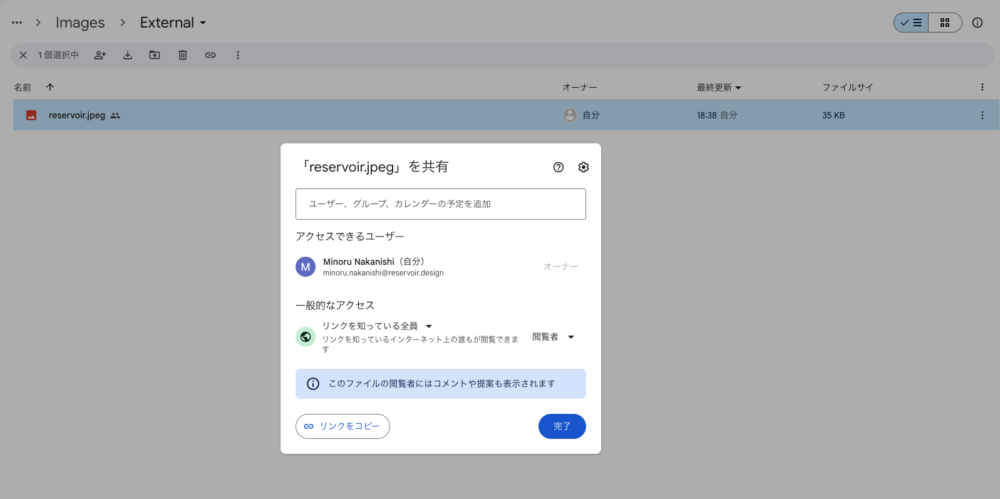Image resolution: width=1000 pixels, height=499 pixels.
Task: Switch to grid layout view
Action: [945, 22]
